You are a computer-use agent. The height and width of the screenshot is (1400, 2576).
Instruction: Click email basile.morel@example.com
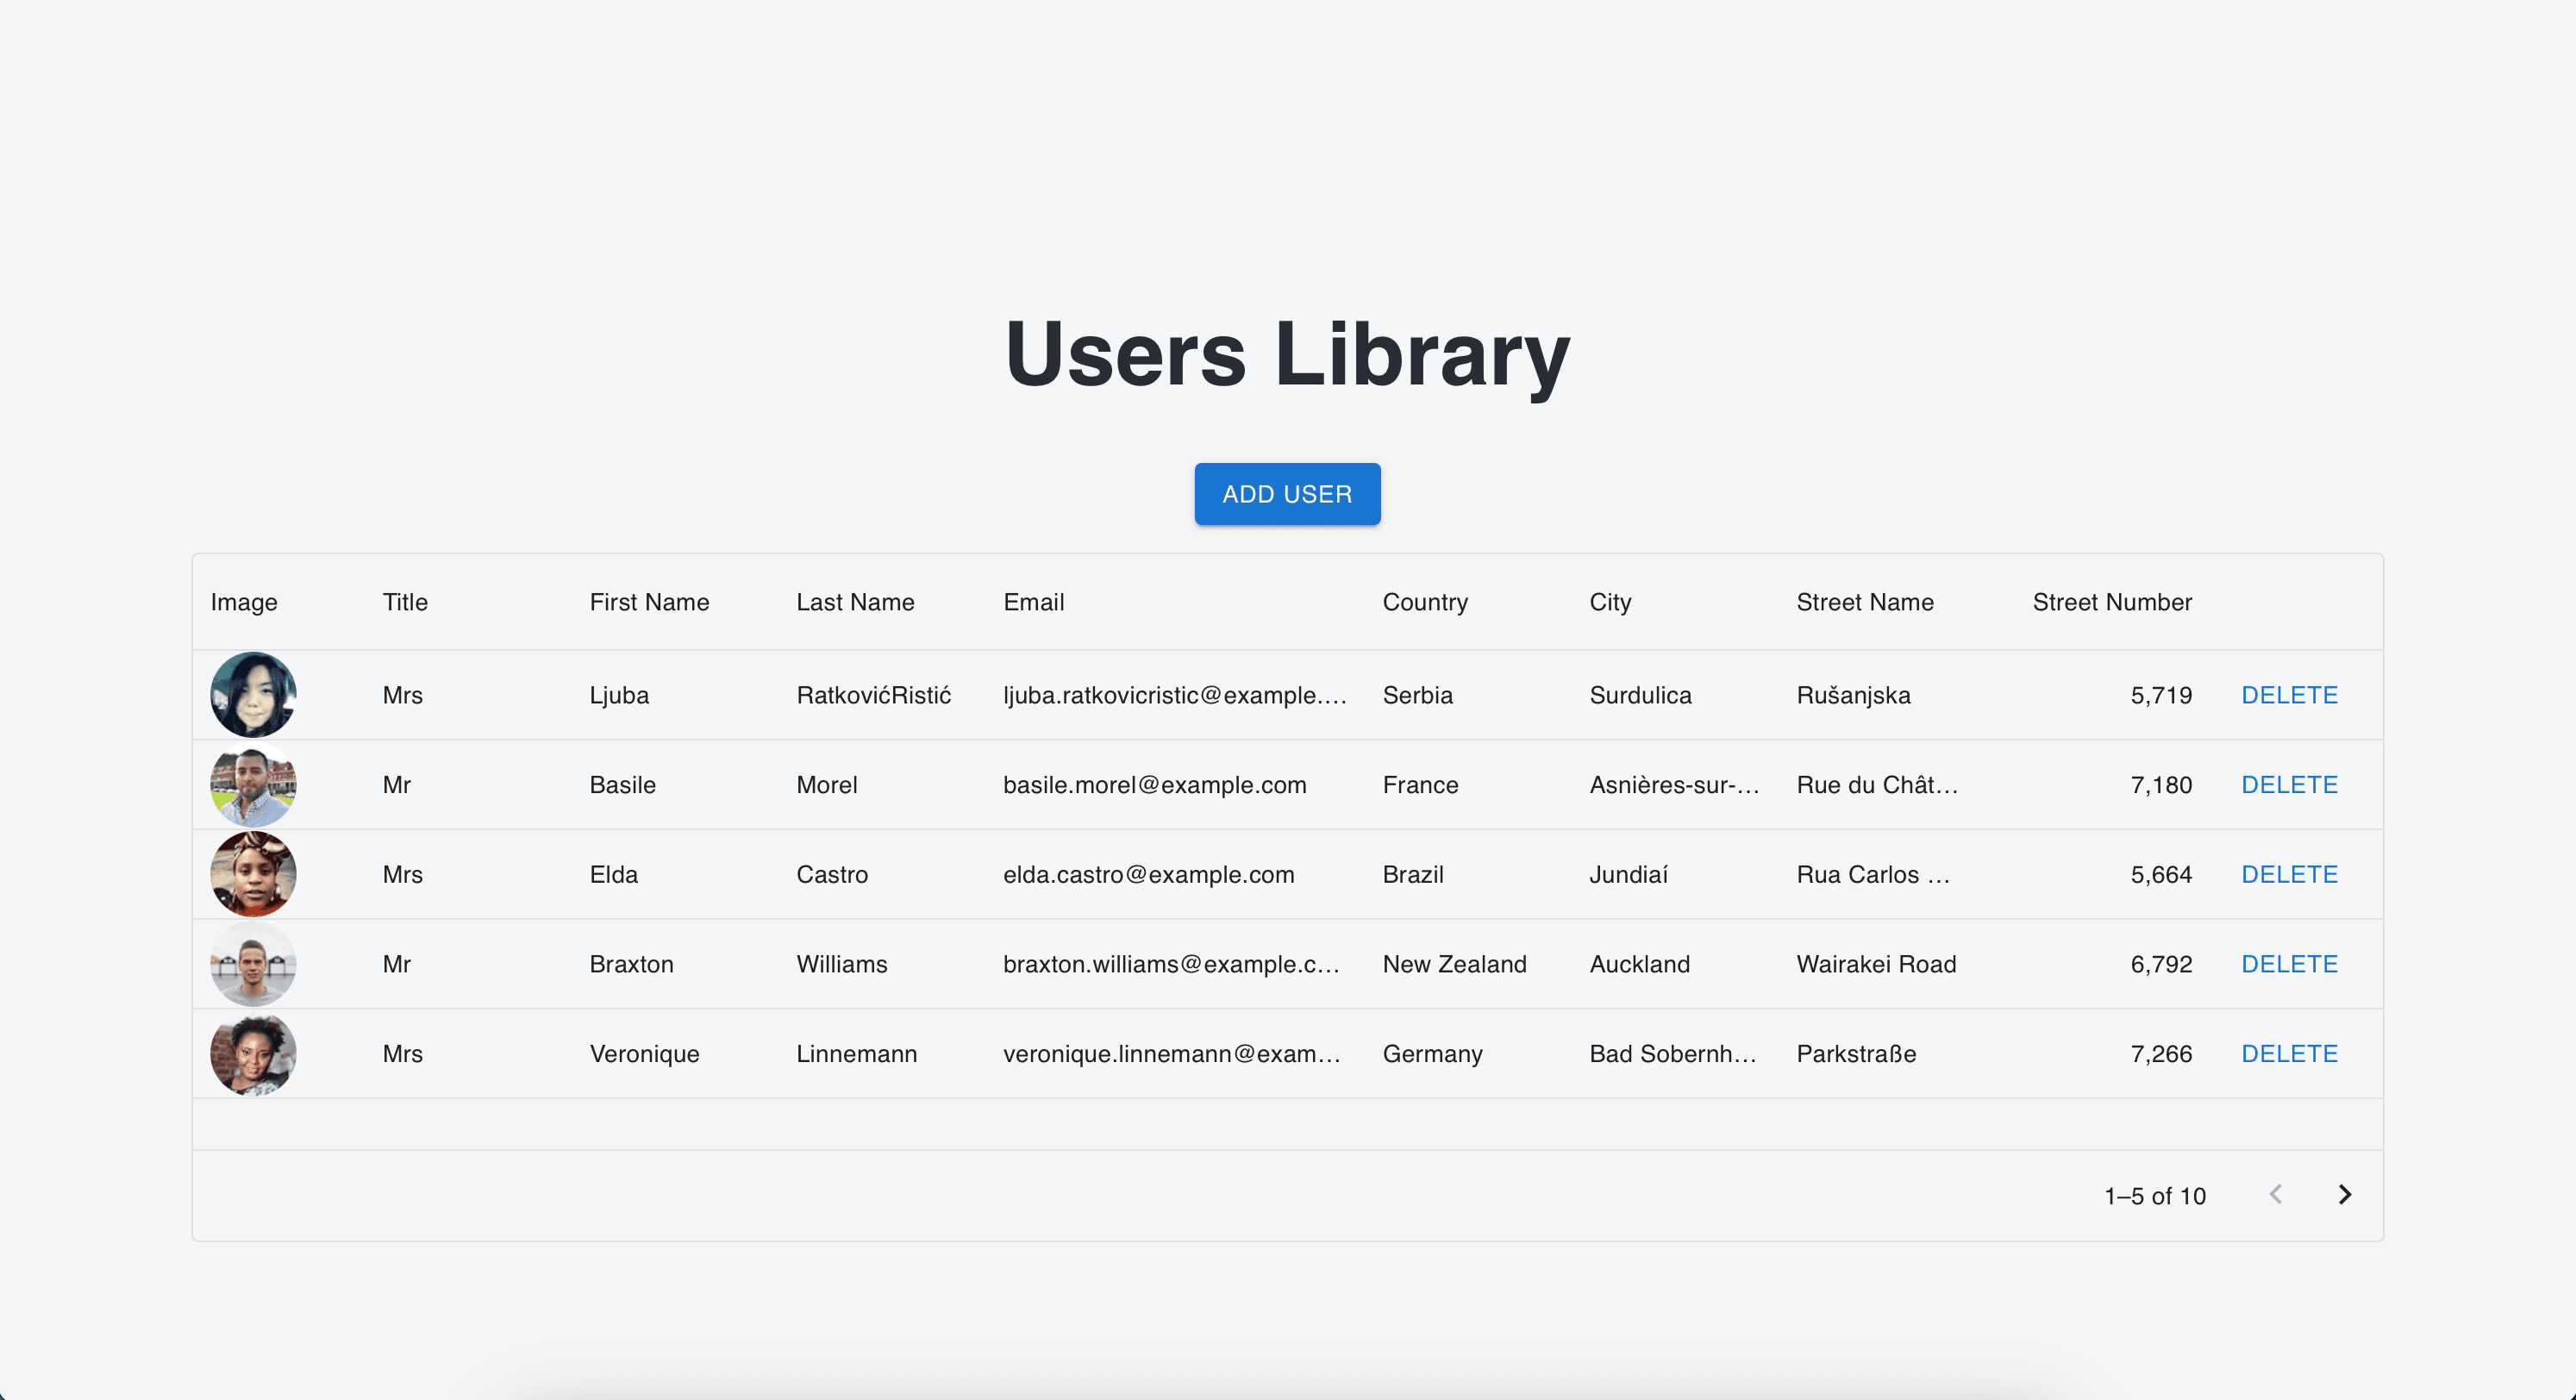click(1154, 785)
